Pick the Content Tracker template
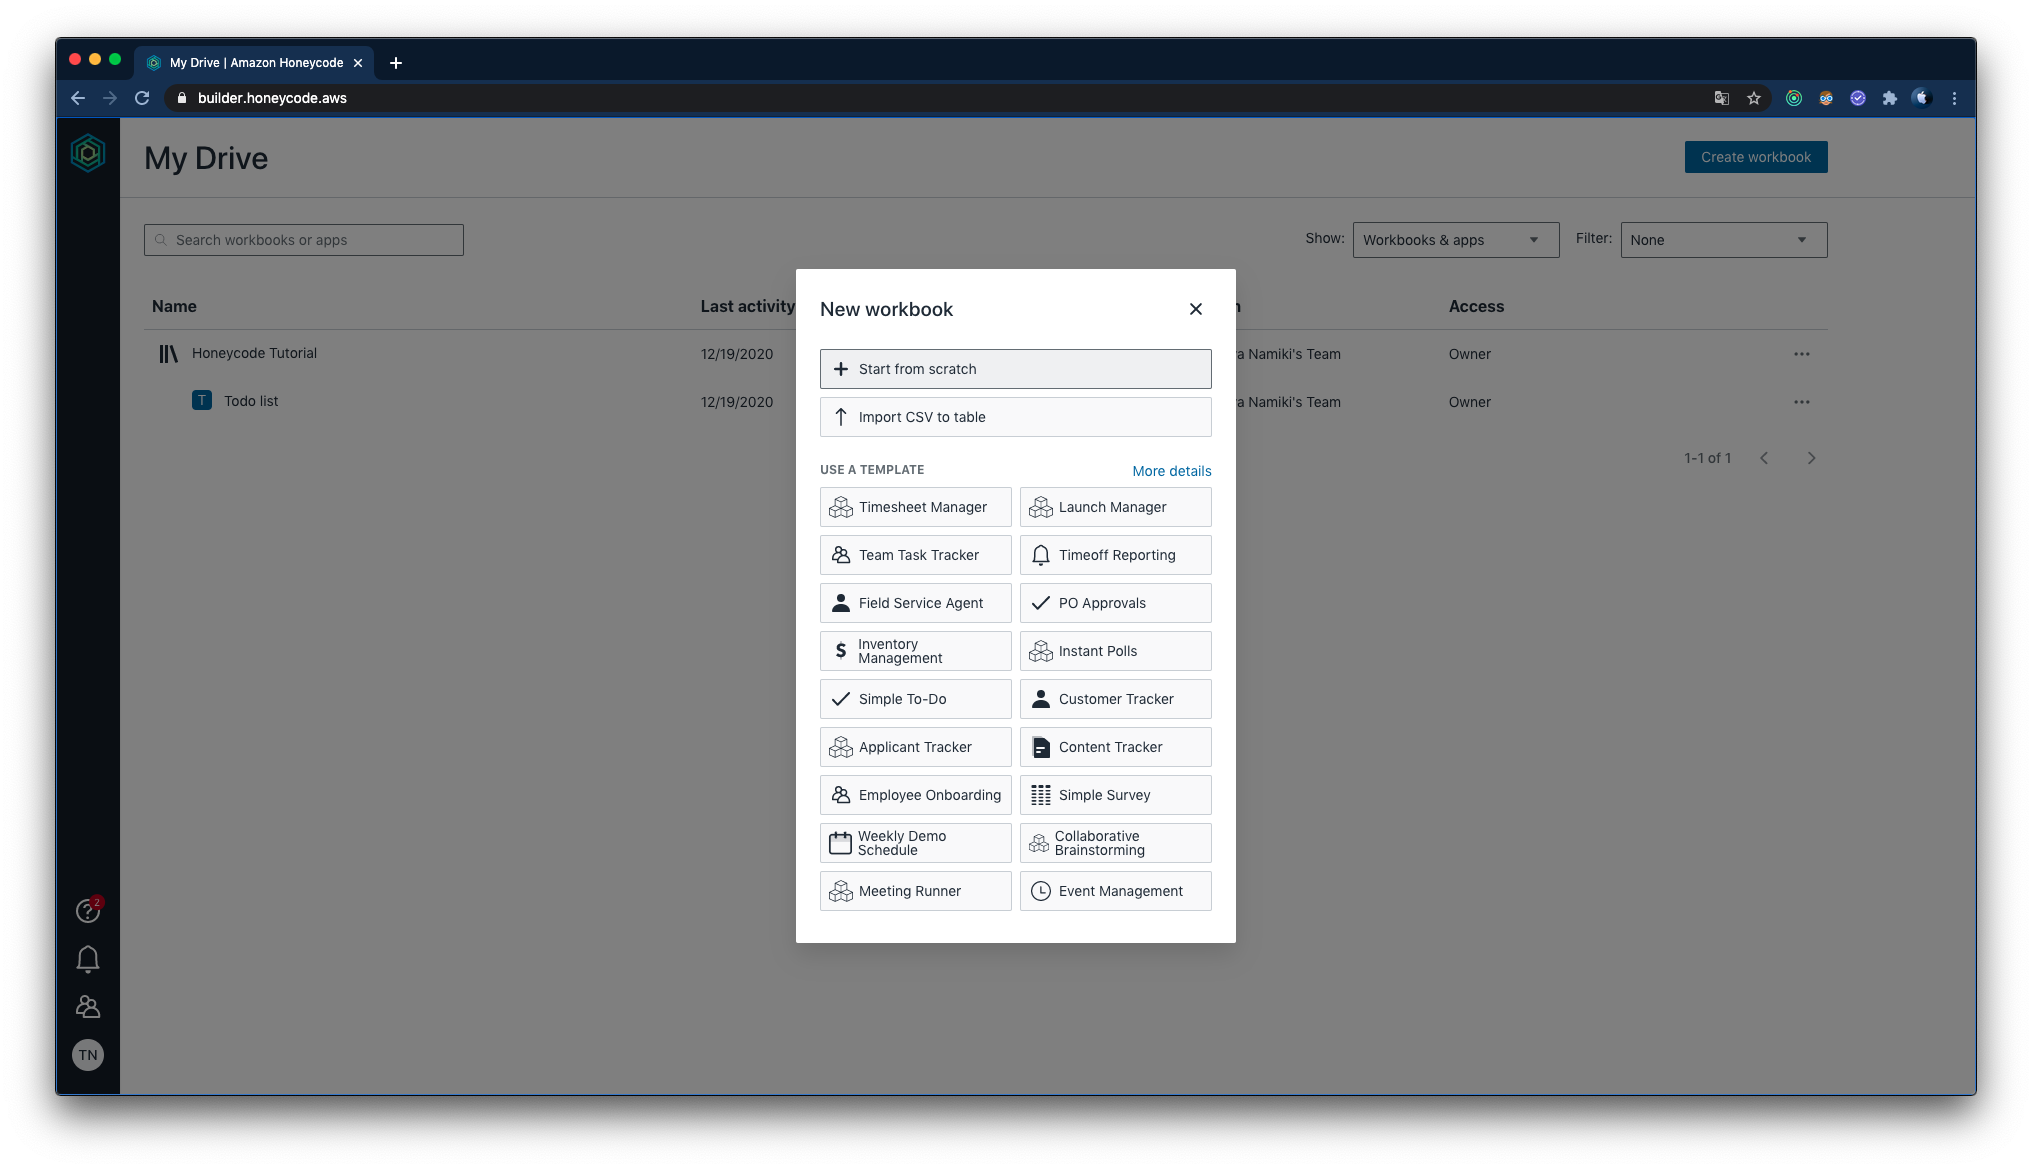This screenshot has width=2032, height=1169. coord(1115,747)
